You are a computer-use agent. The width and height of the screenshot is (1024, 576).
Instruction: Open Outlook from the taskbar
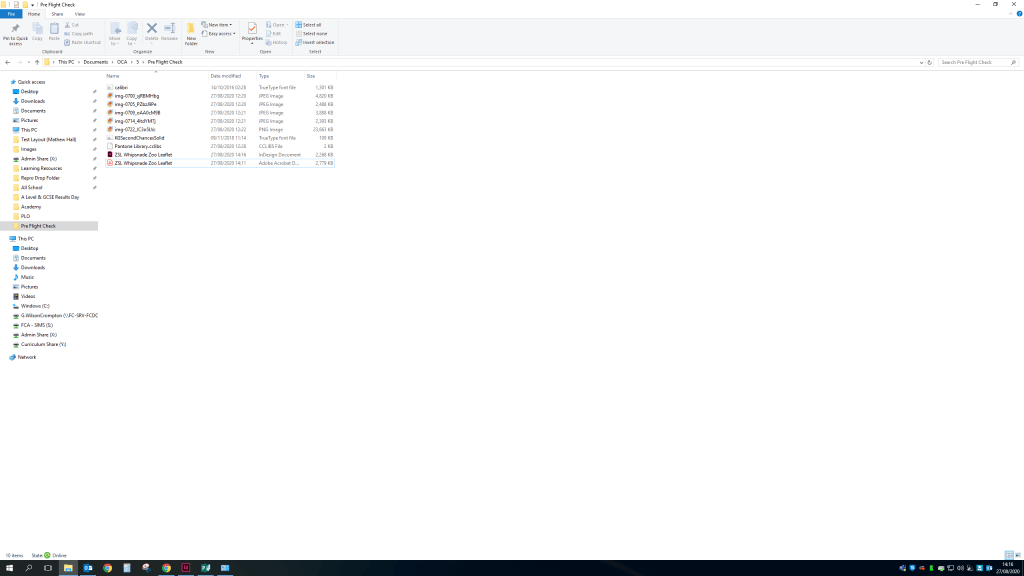(88, 568)
